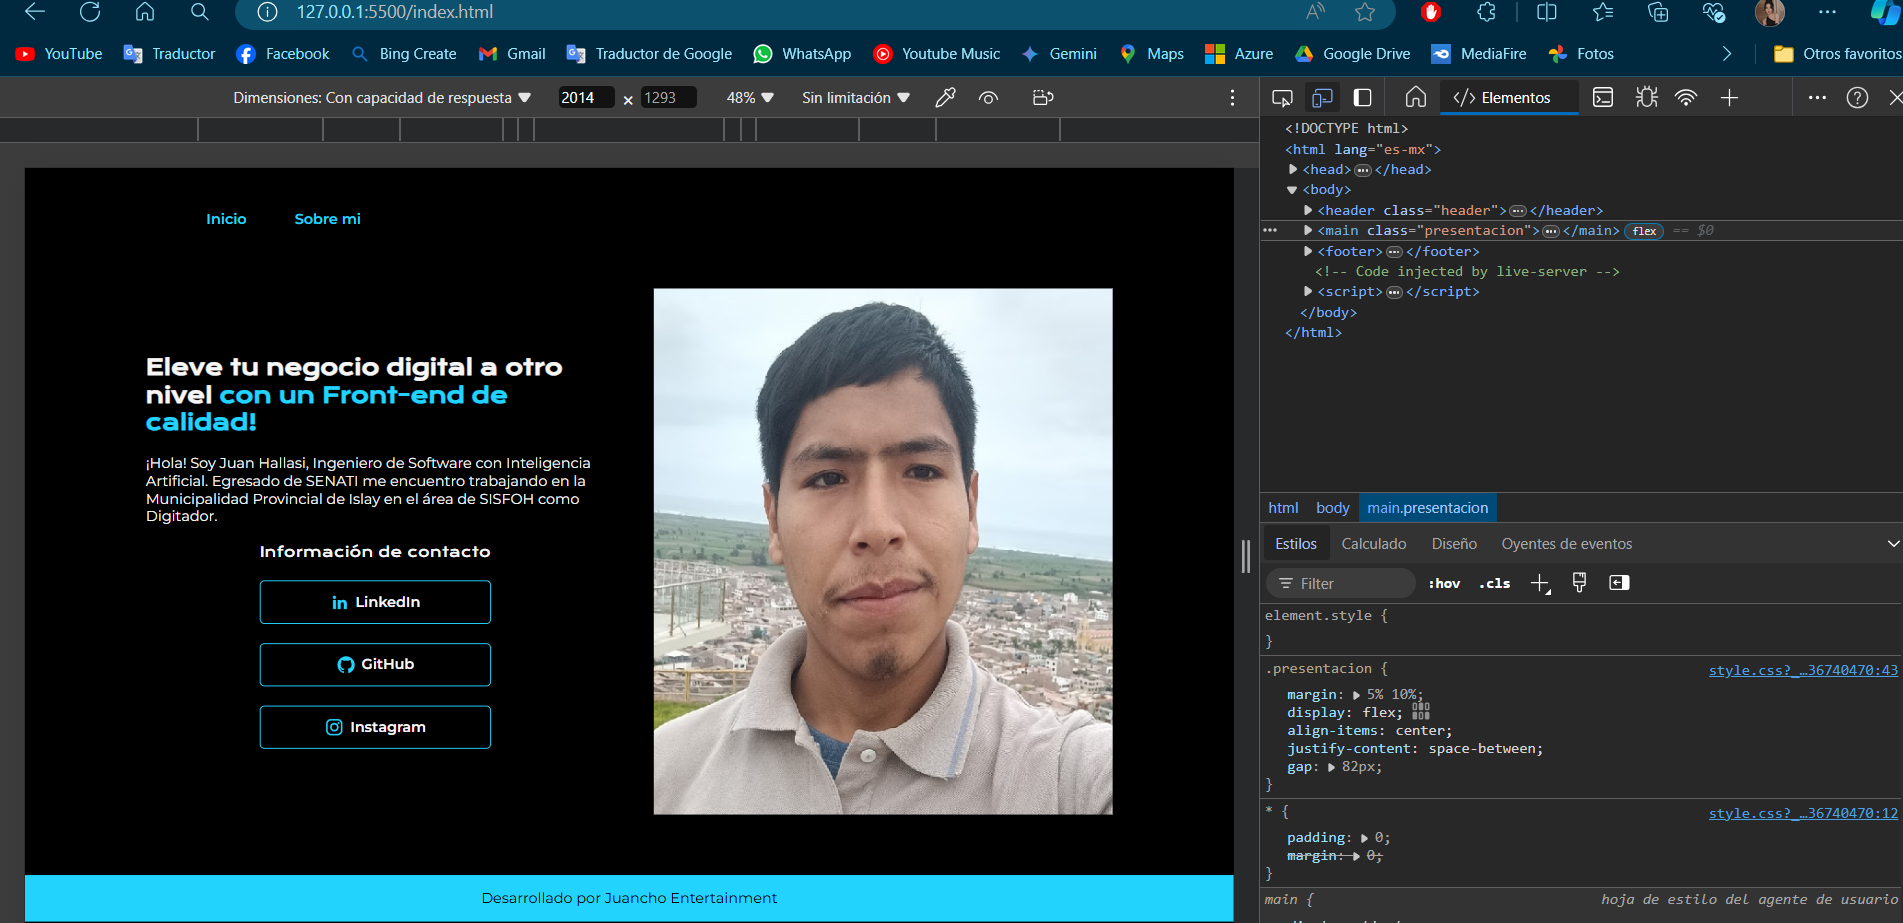Expand the bookmarks overflow chevron
Image resolution: width=1903 pixels, height=923 pixels.
pos(1726,54)
